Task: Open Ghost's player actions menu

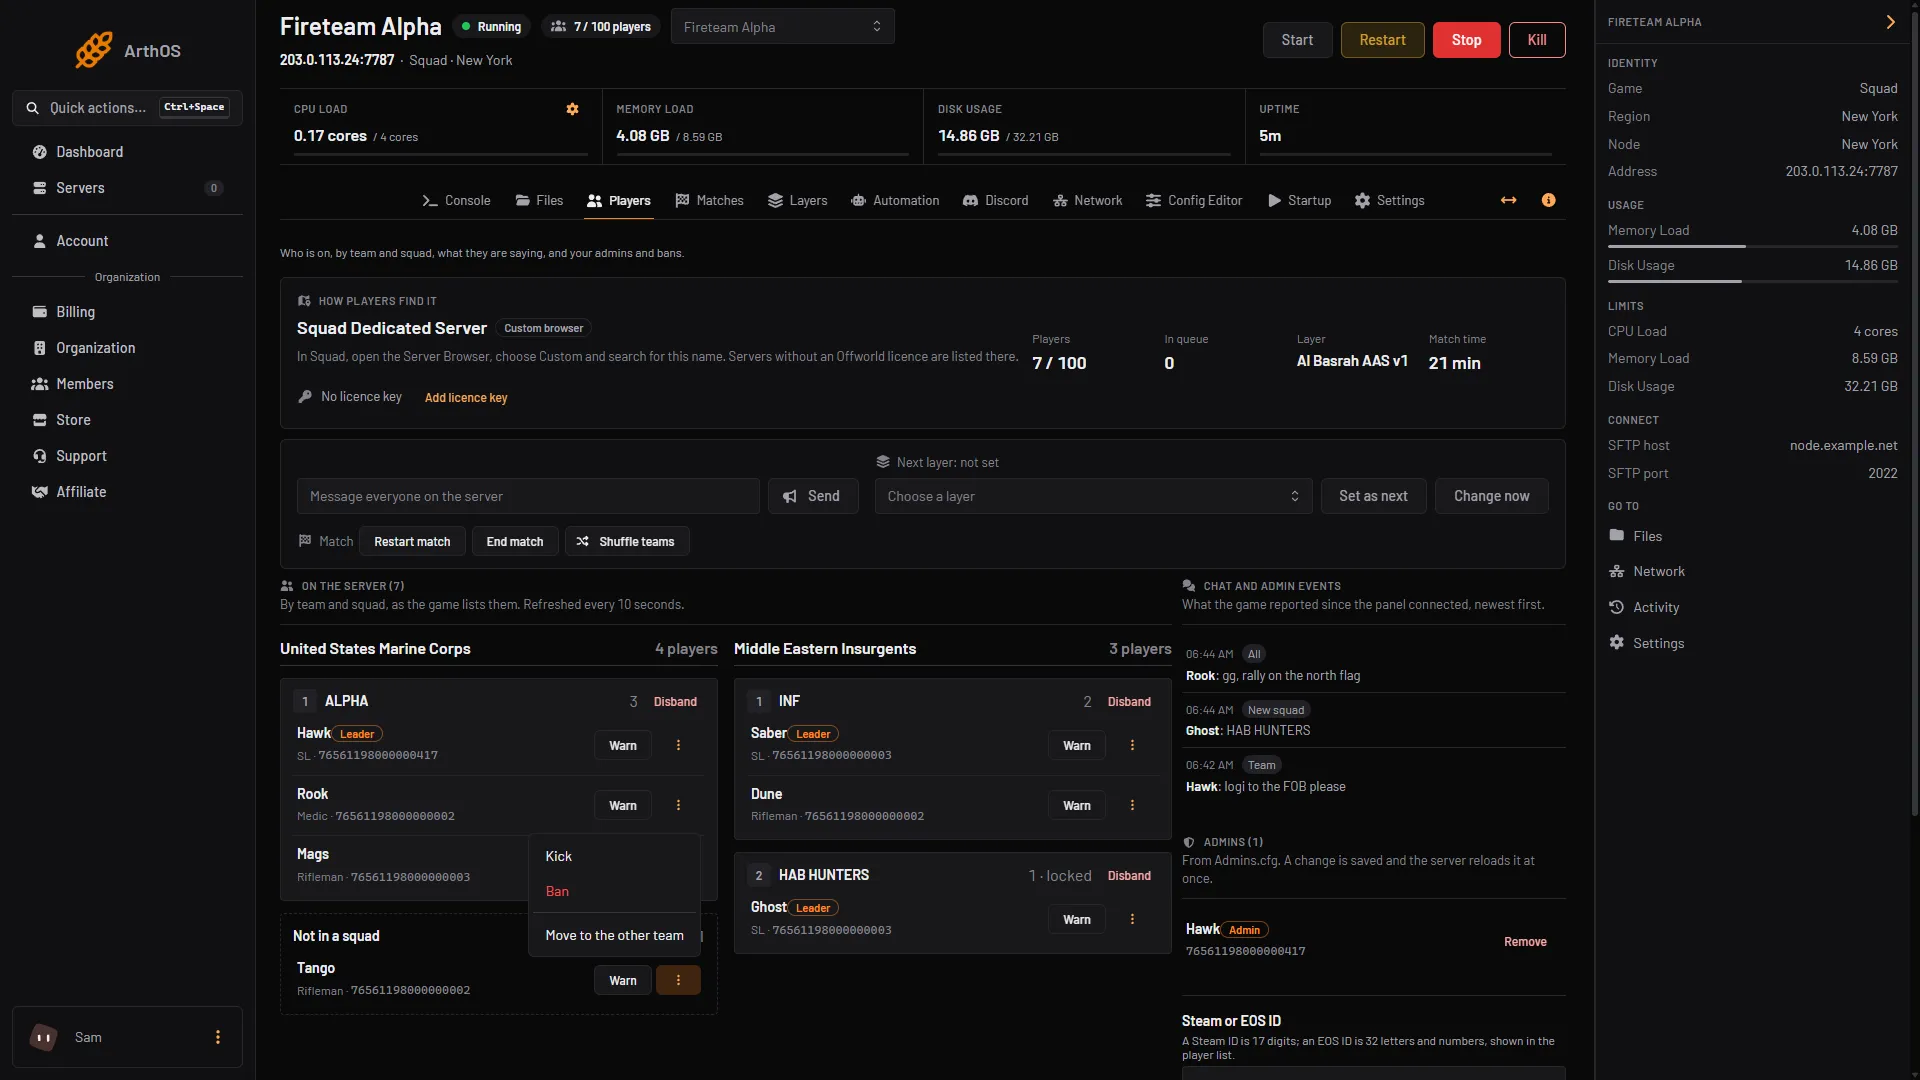Action: pos(1132,919)
